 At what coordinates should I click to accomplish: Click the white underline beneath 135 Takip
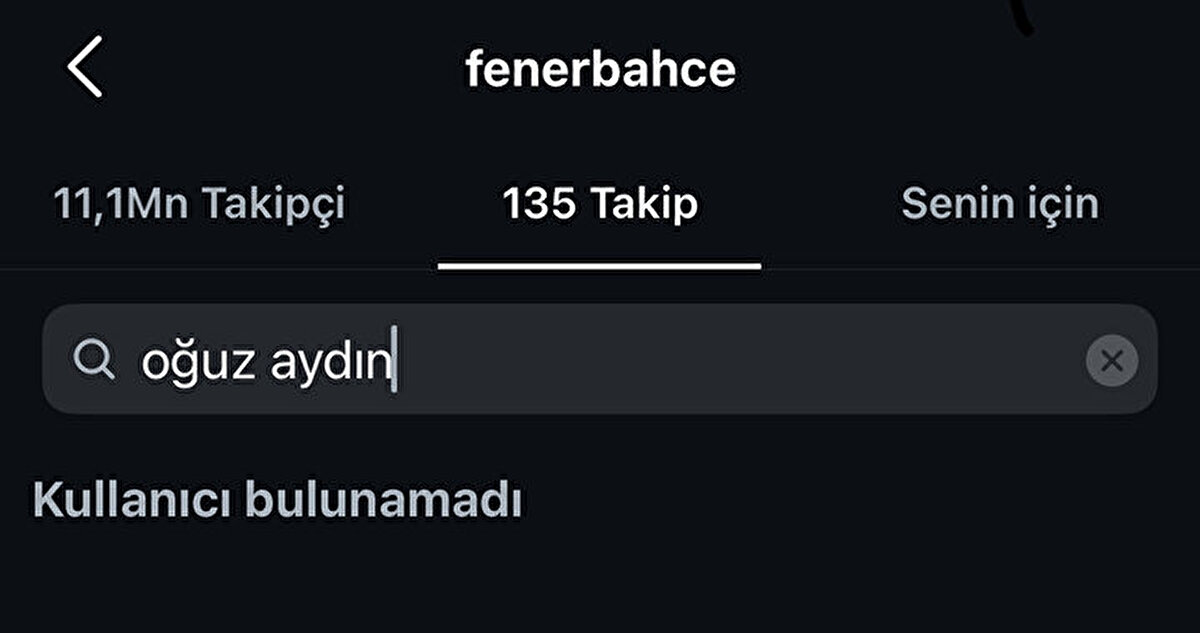point(599,267)
